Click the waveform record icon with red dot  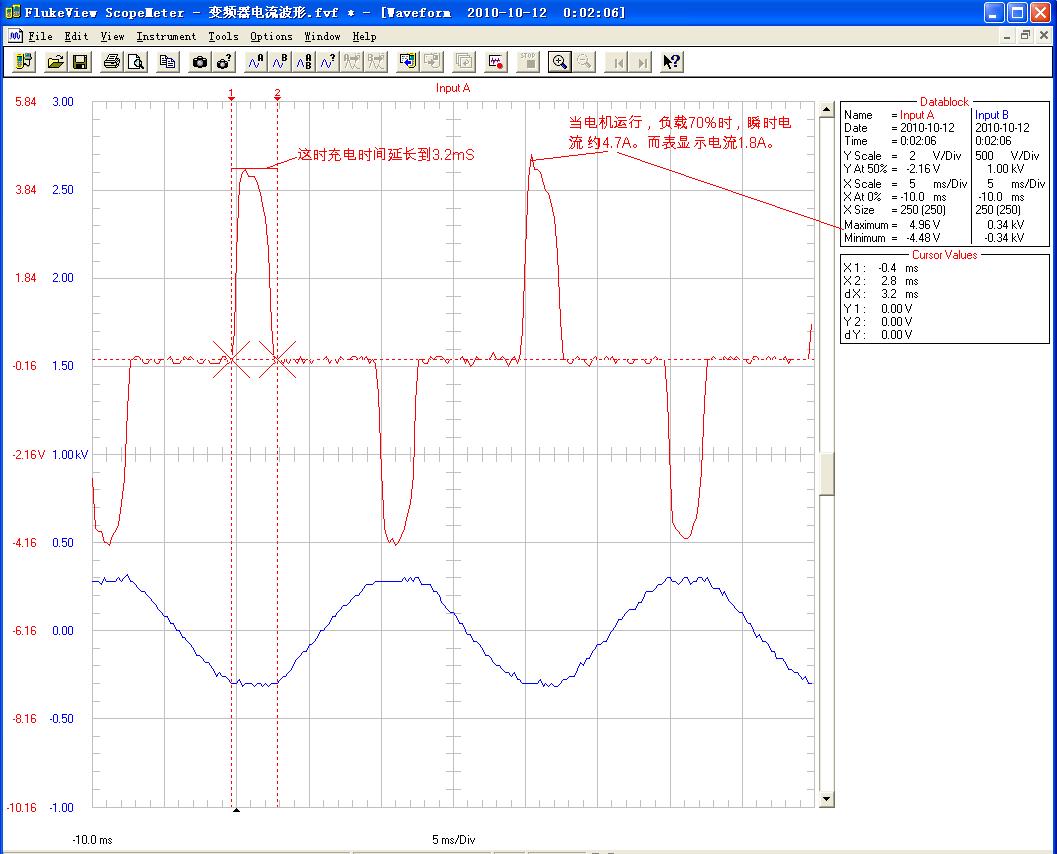coord(496,62)
